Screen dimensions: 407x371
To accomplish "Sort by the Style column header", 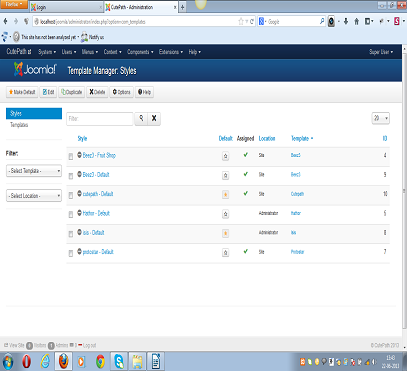I will click(x=82, y=139).
